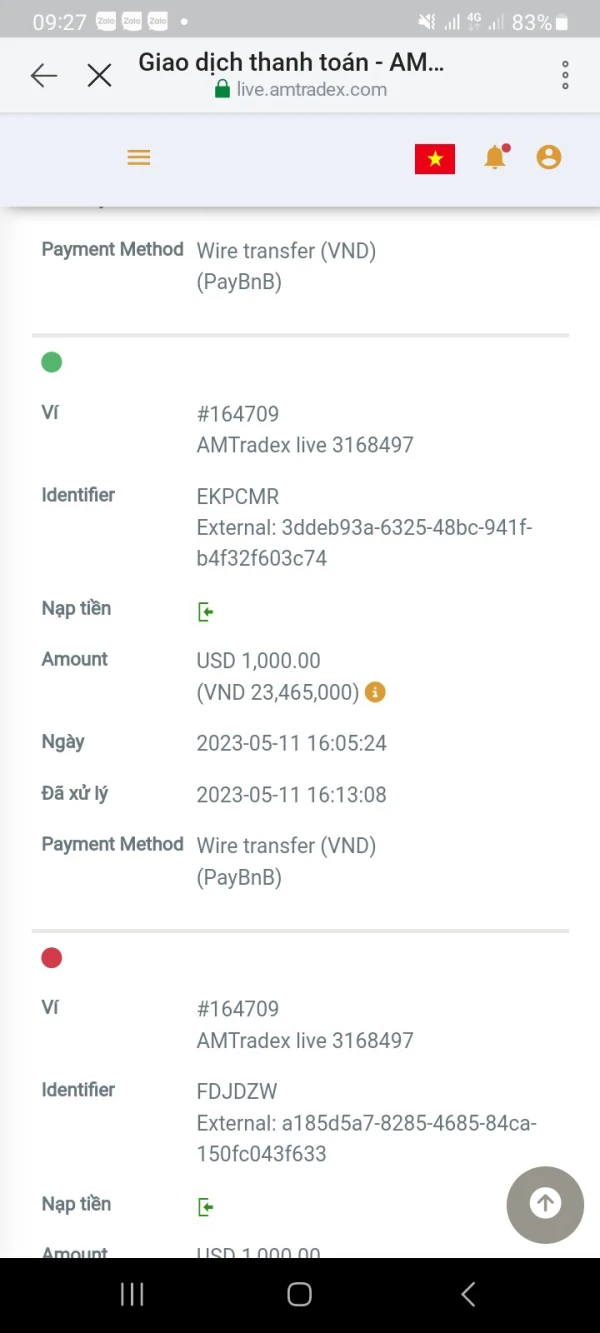Tap the browser back arrow
Image resolution: width=600 pixels, height=1333 pixels.
coord(44,75)
